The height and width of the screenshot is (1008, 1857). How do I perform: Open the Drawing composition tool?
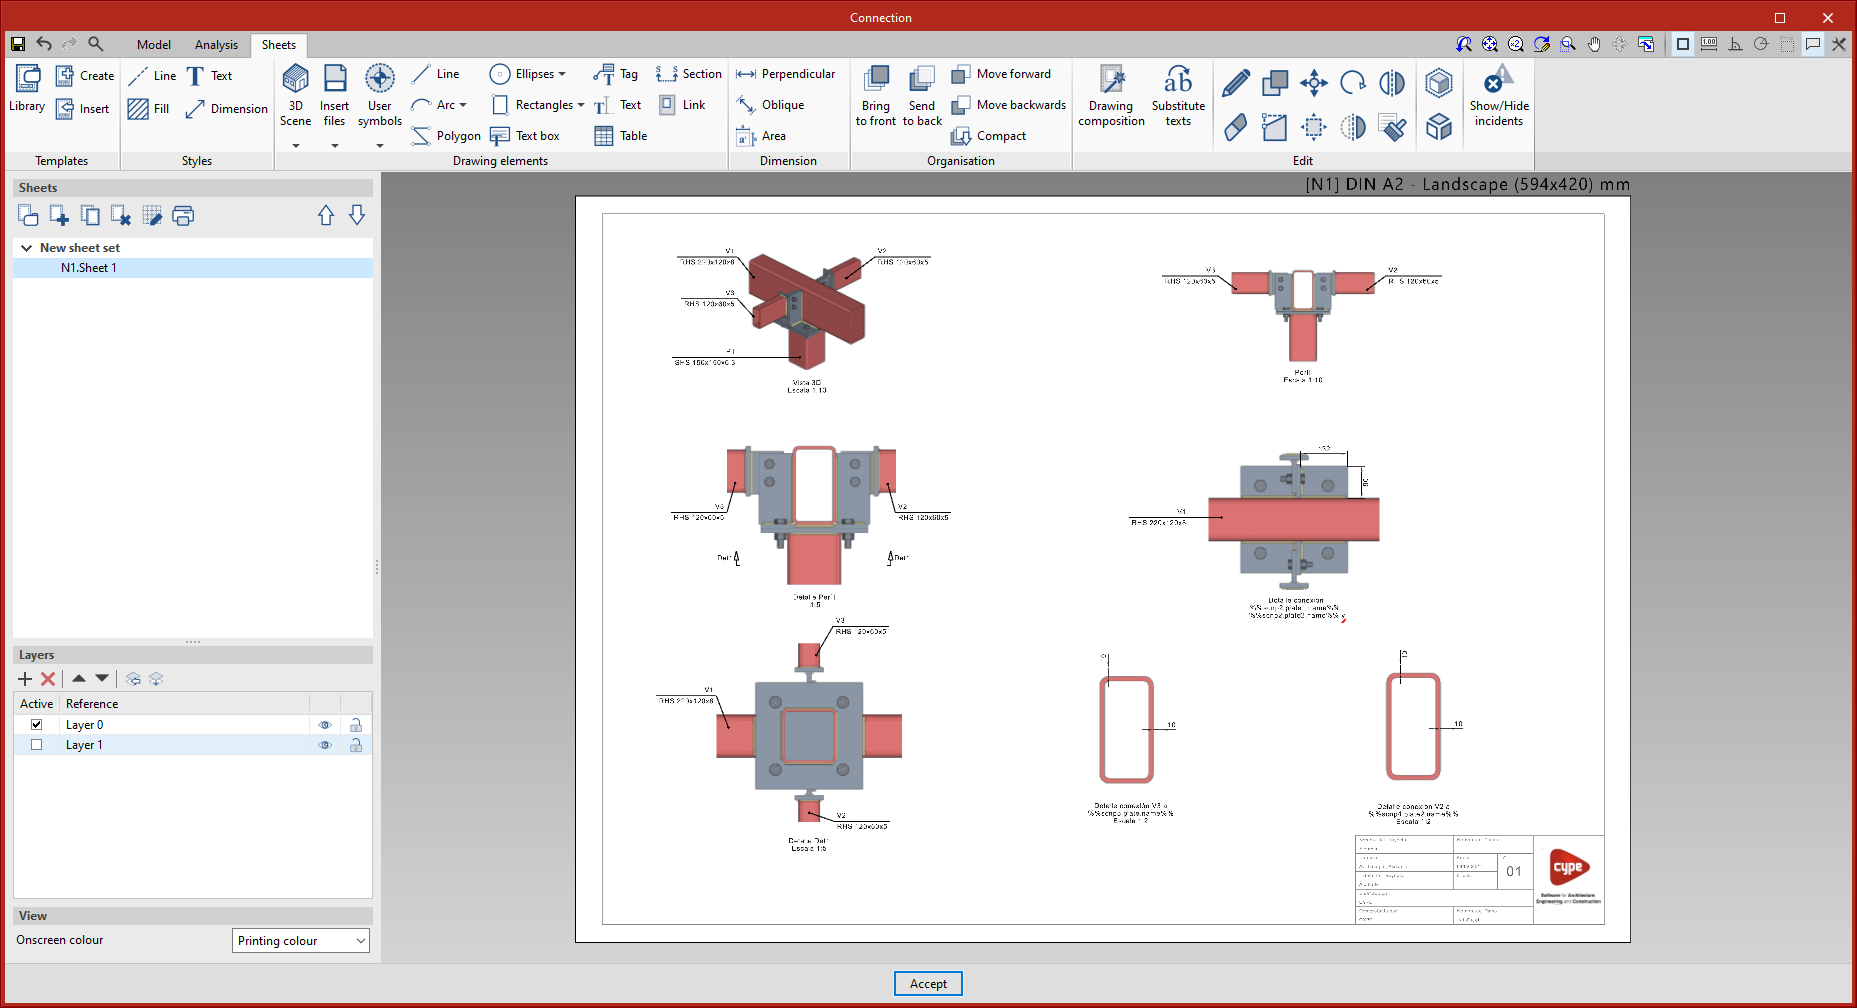(1111, 80)
